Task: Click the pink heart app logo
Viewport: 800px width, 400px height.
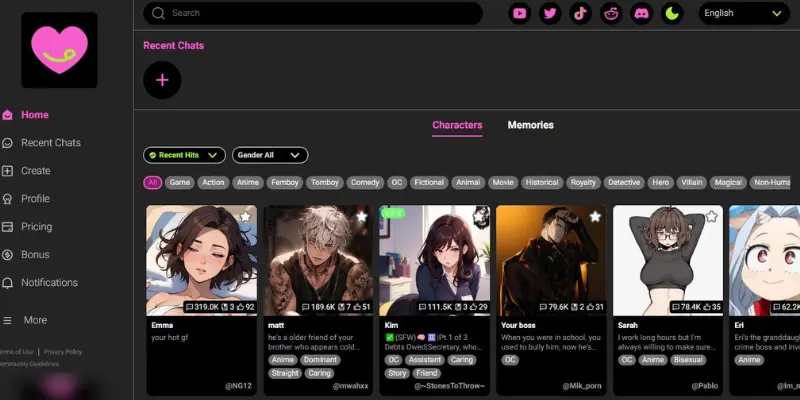Action: pyautogui.click(x=59, y=50)
